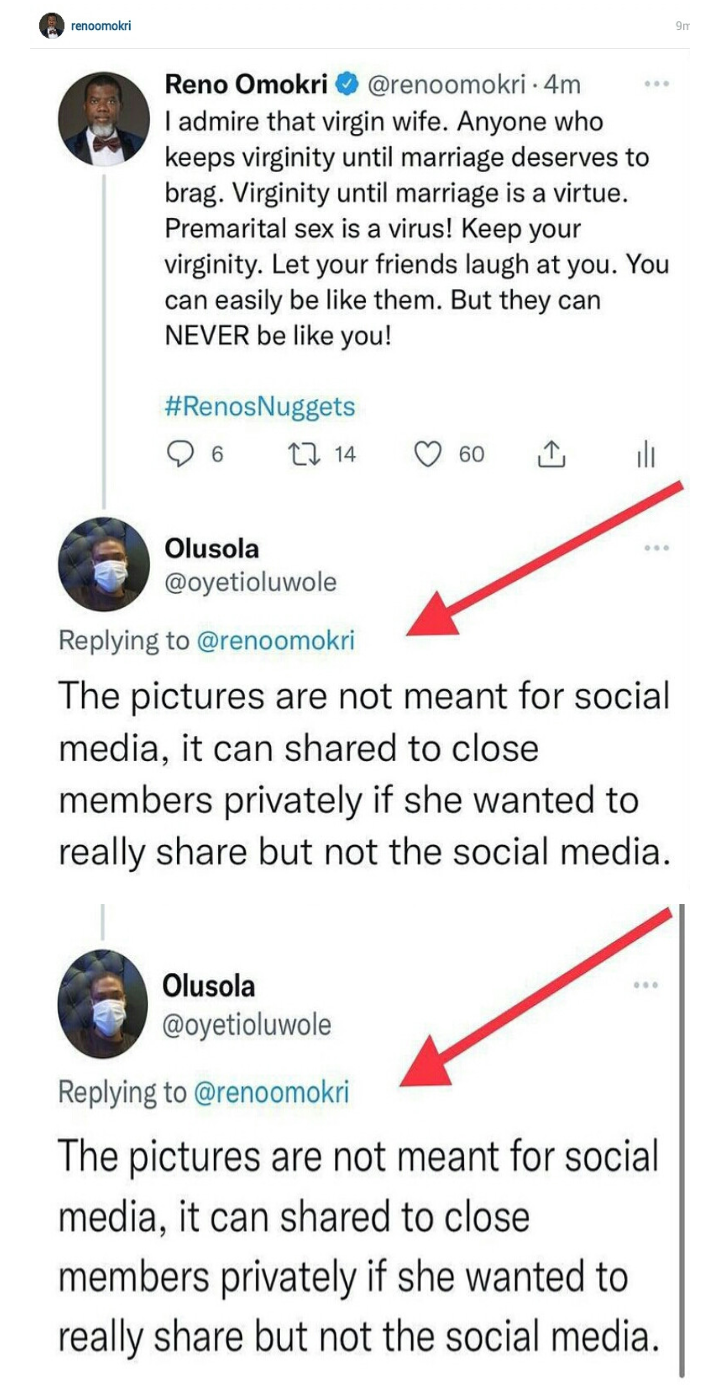Click the share upload icon on the tweet
720x1397 pixels.
point(552,456)
